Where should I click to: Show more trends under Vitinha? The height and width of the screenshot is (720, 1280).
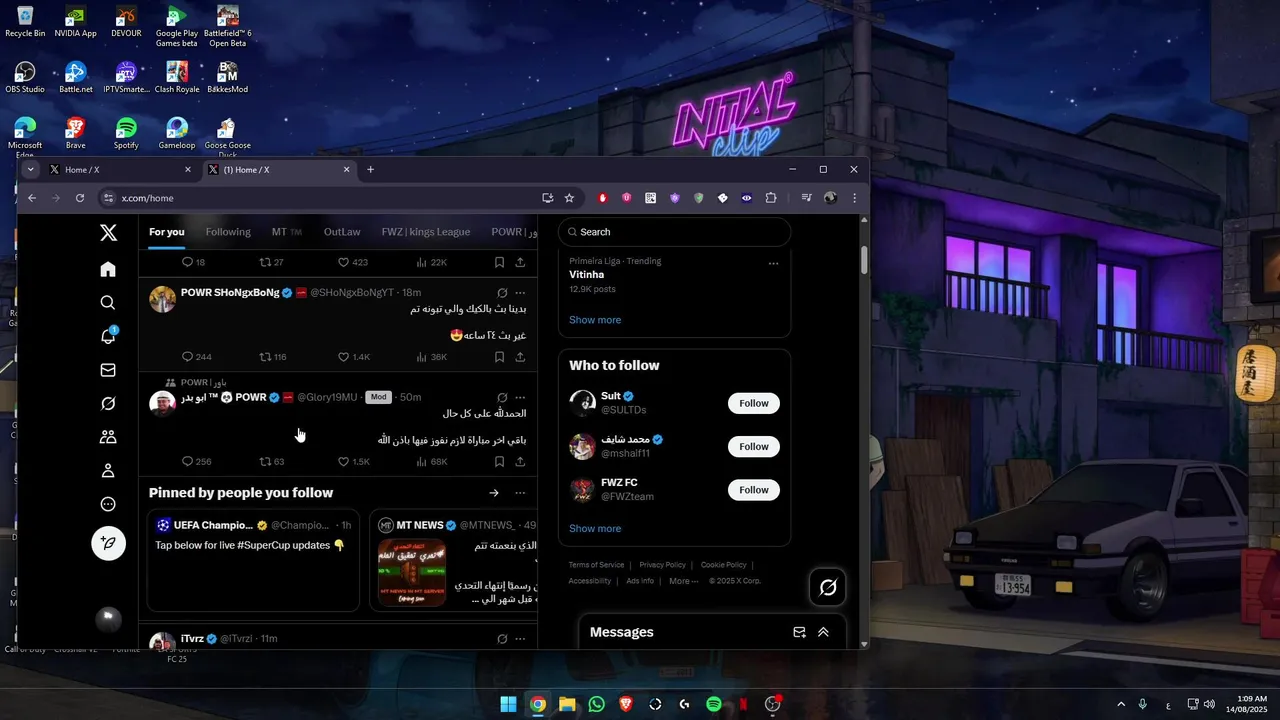coord(595,320)
